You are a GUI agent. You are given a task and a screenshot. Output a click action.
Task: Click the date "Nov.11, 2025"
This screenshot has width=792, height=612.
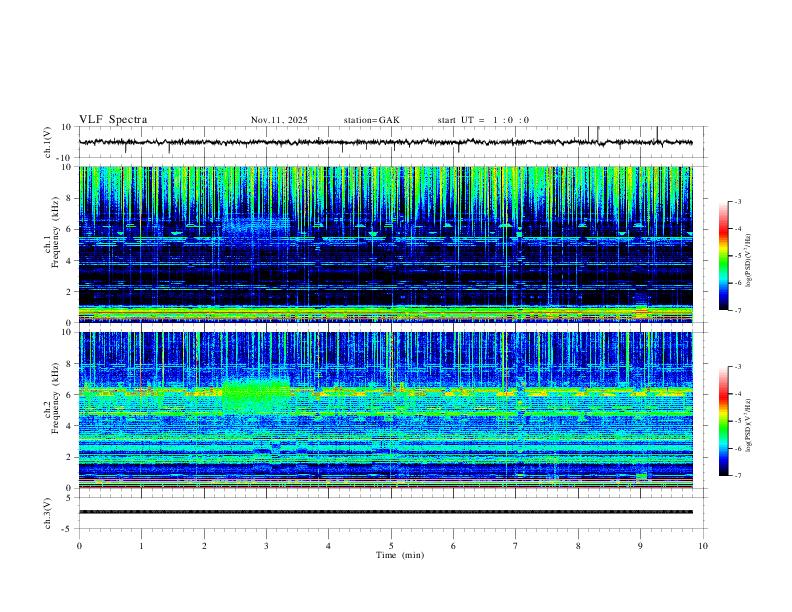pyautogui.click(x=279, y=120)
